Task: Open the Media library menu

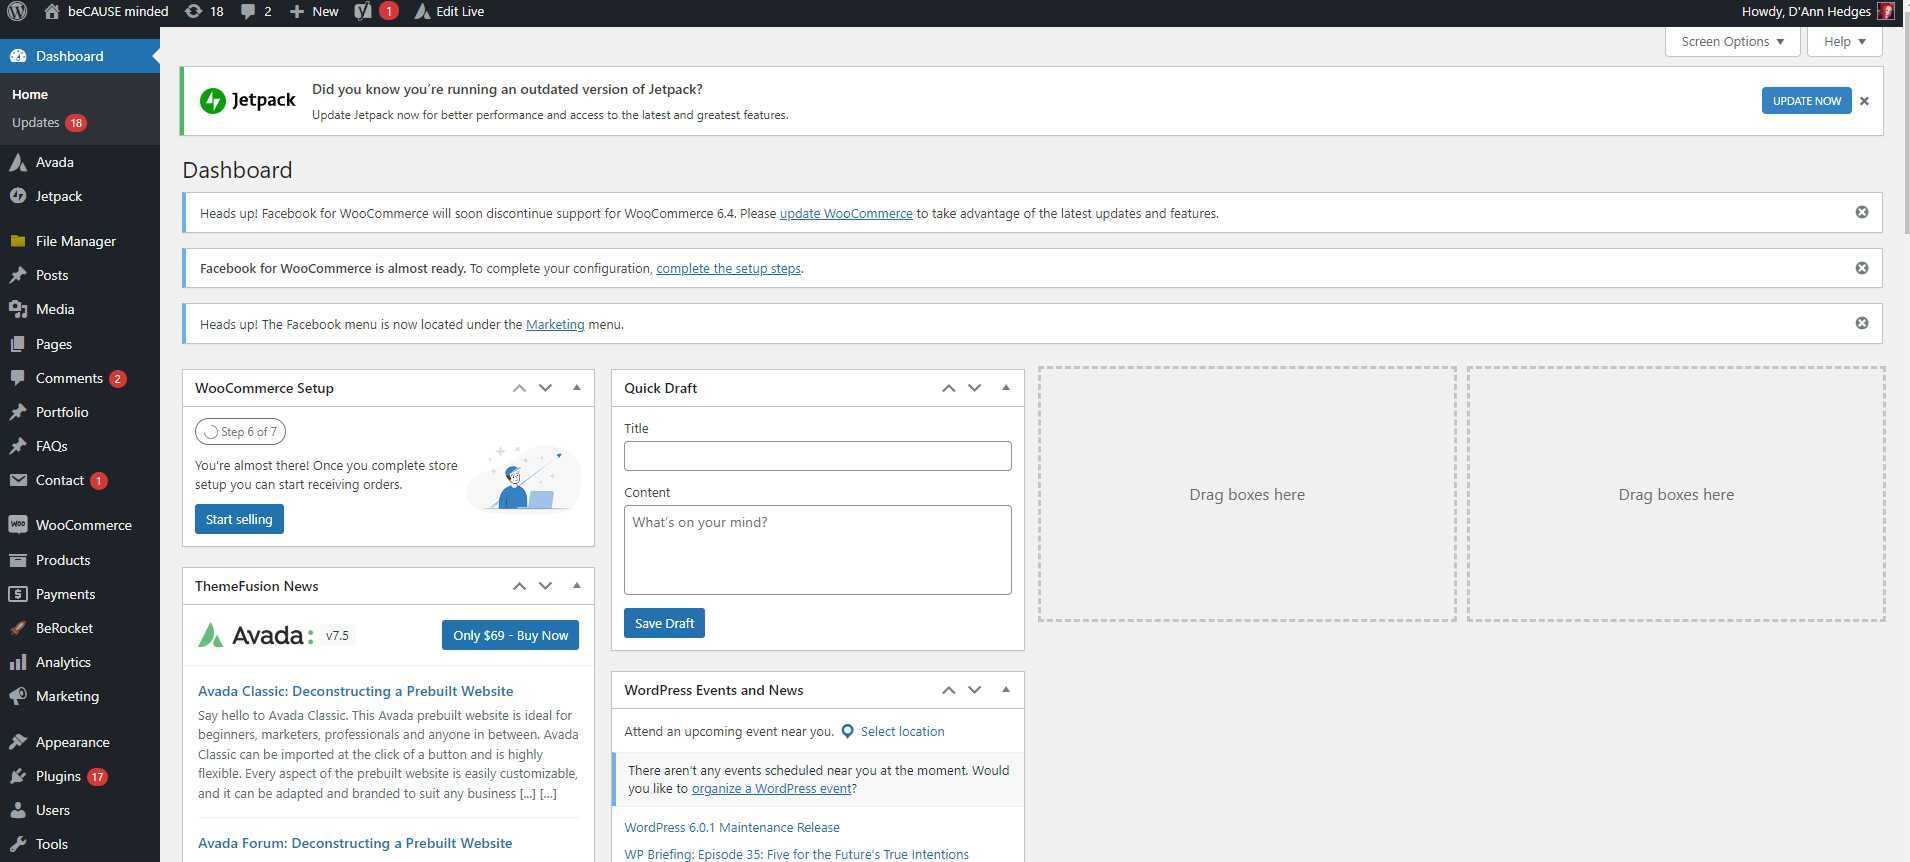Action: (80, 309)
